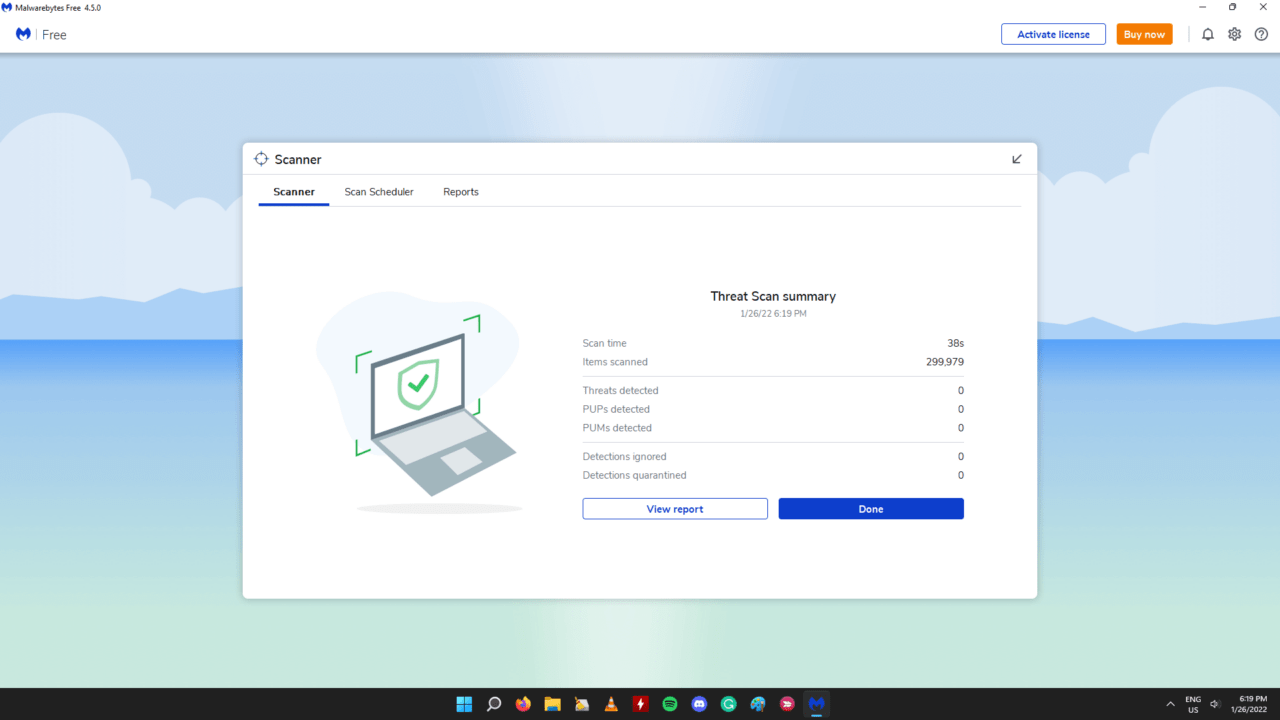Image resolution: width=1280 pixels, height=720 pixels.
Task: Click the speaker volume icon in the tray
Action: (1215, 704)
